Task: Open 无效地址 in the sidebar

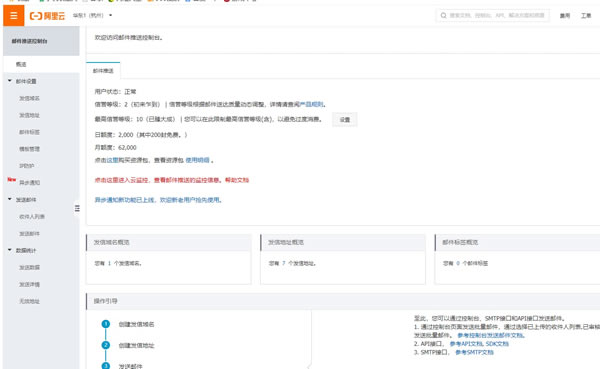Action: point(29,301)
